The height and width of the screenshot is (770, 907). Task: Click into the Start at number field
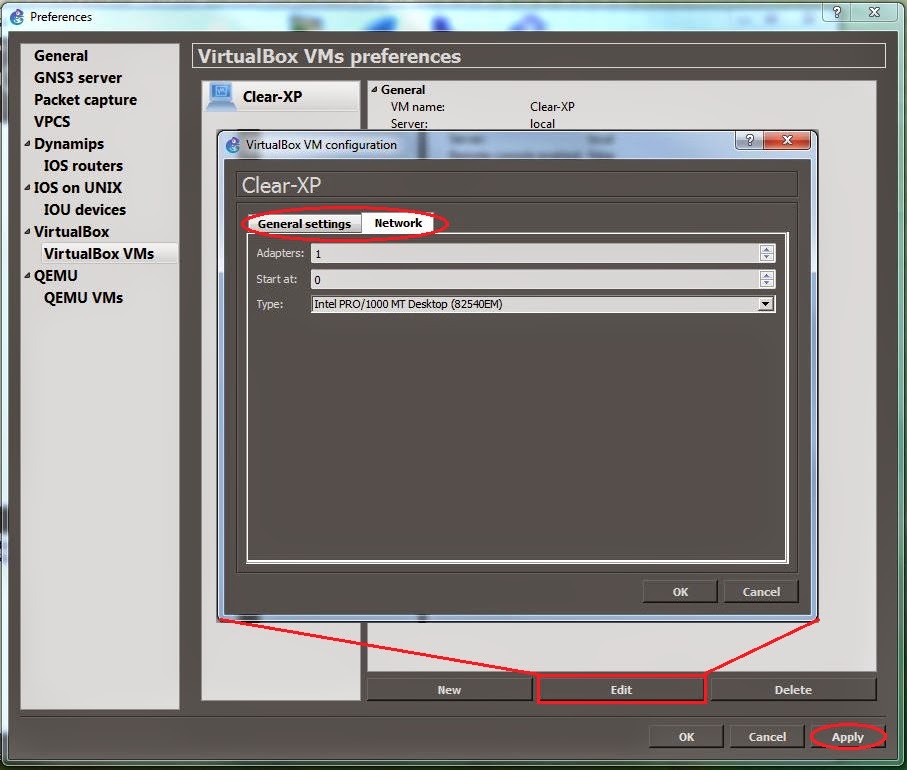535,279
